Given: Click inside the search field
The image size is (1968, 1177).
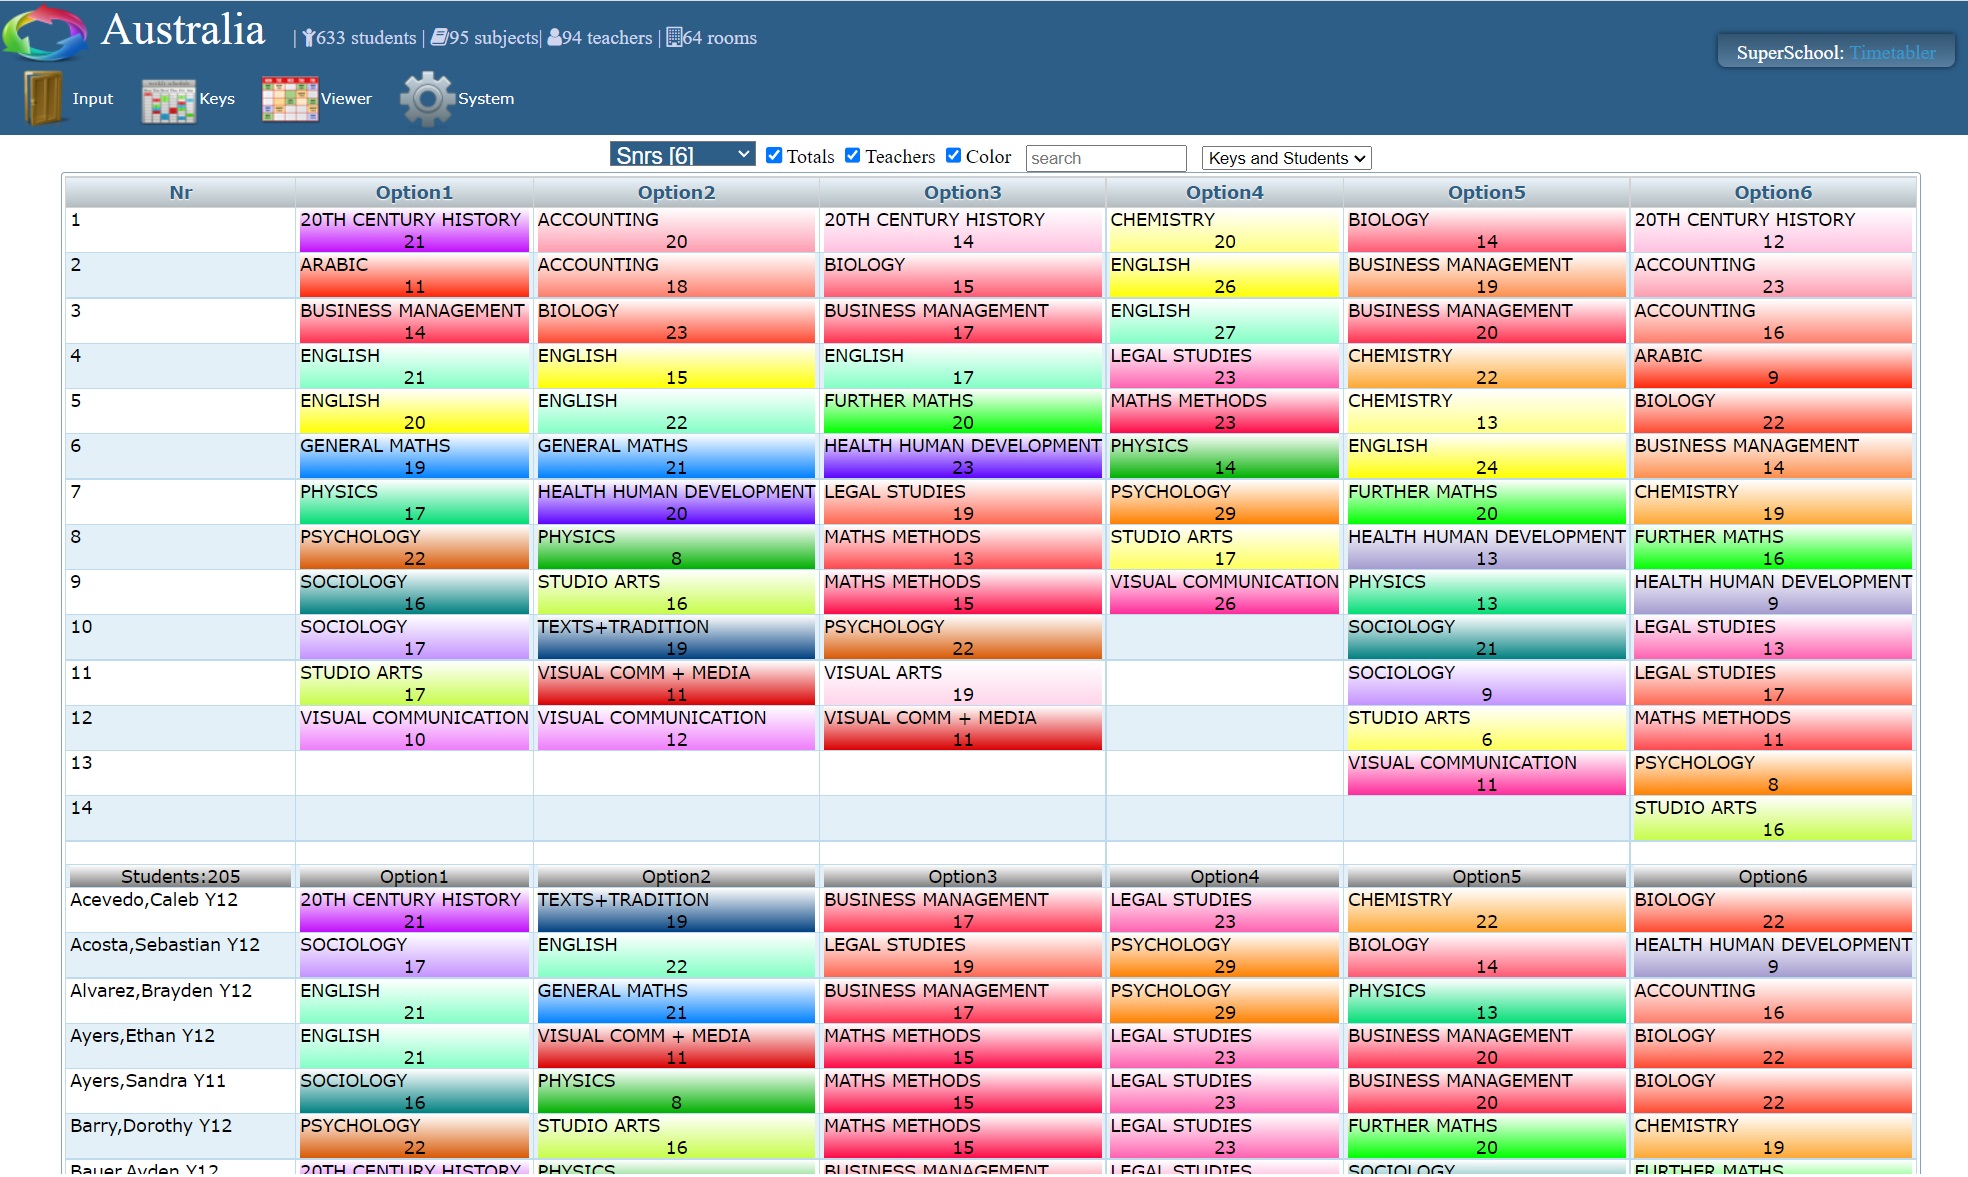Looking at the screenshot, I should click(1105, 158).
